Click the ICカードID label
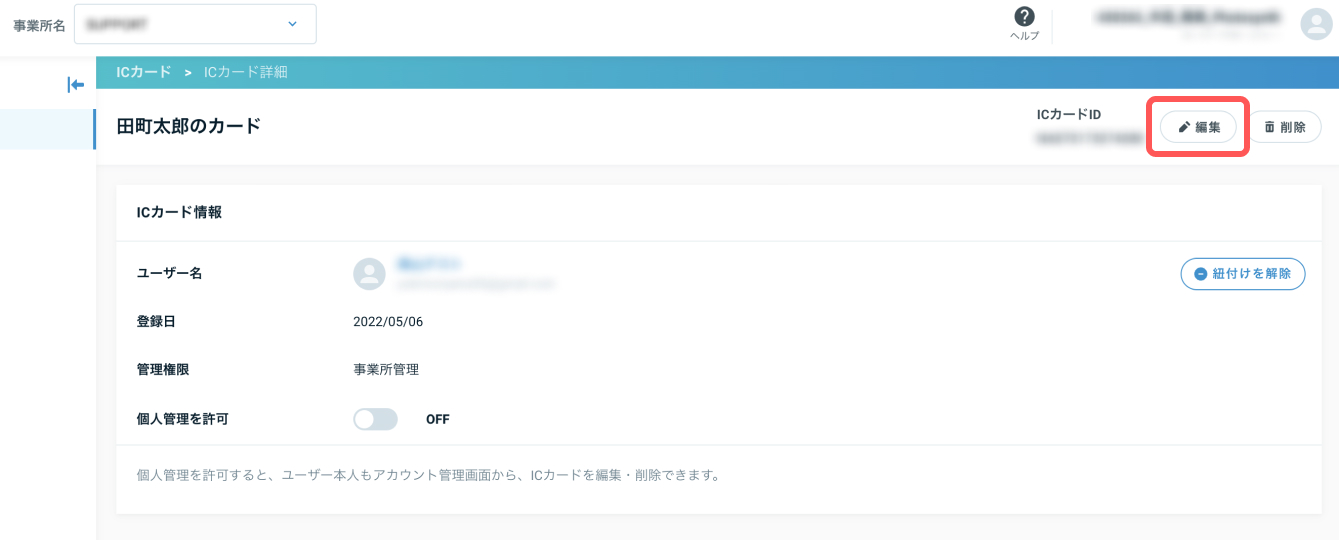Image resolution: width=1339 pixels, height=540 pixels. pos(1069,115)
